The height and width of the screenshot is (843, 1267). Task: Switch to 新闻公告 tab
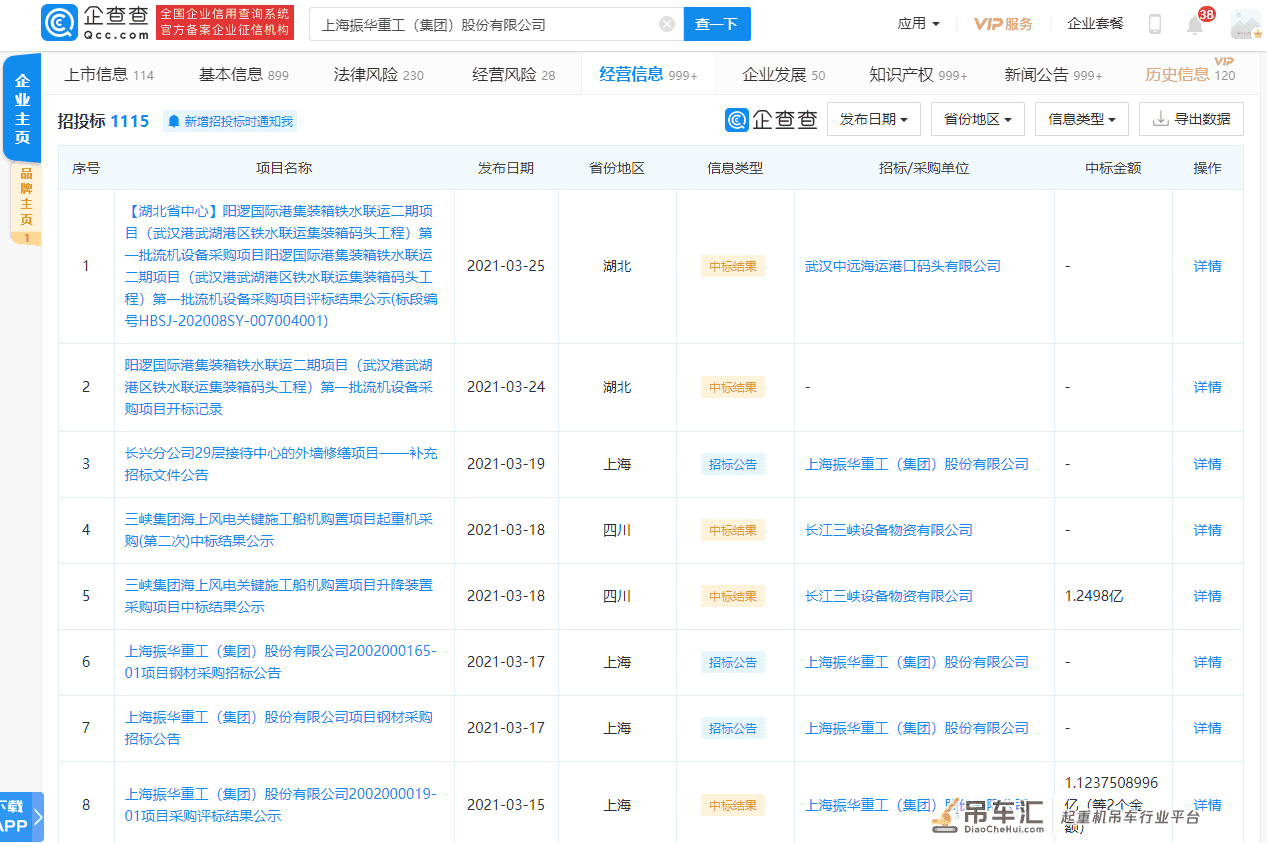pyautogui.click(x=1053, y=75)
